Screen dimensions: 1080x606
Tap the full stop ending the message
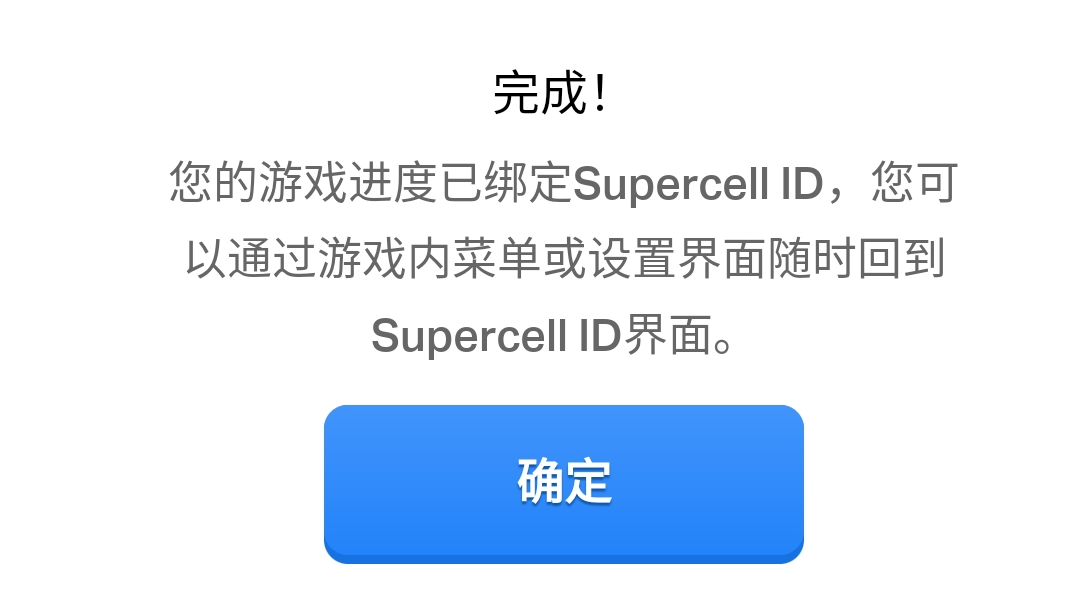pos(723,346)
